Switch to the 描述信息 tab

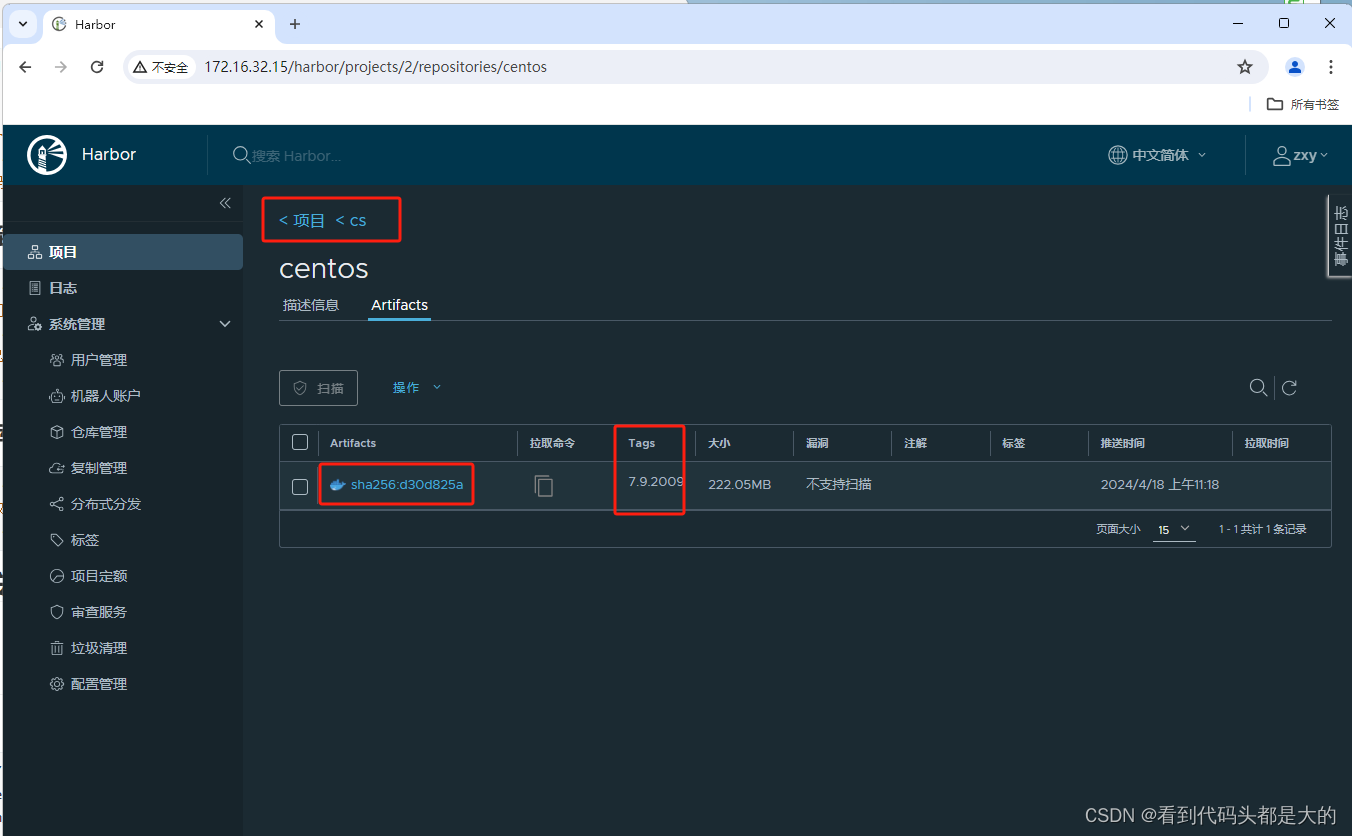pyautogui.click(x=311, y=305)
